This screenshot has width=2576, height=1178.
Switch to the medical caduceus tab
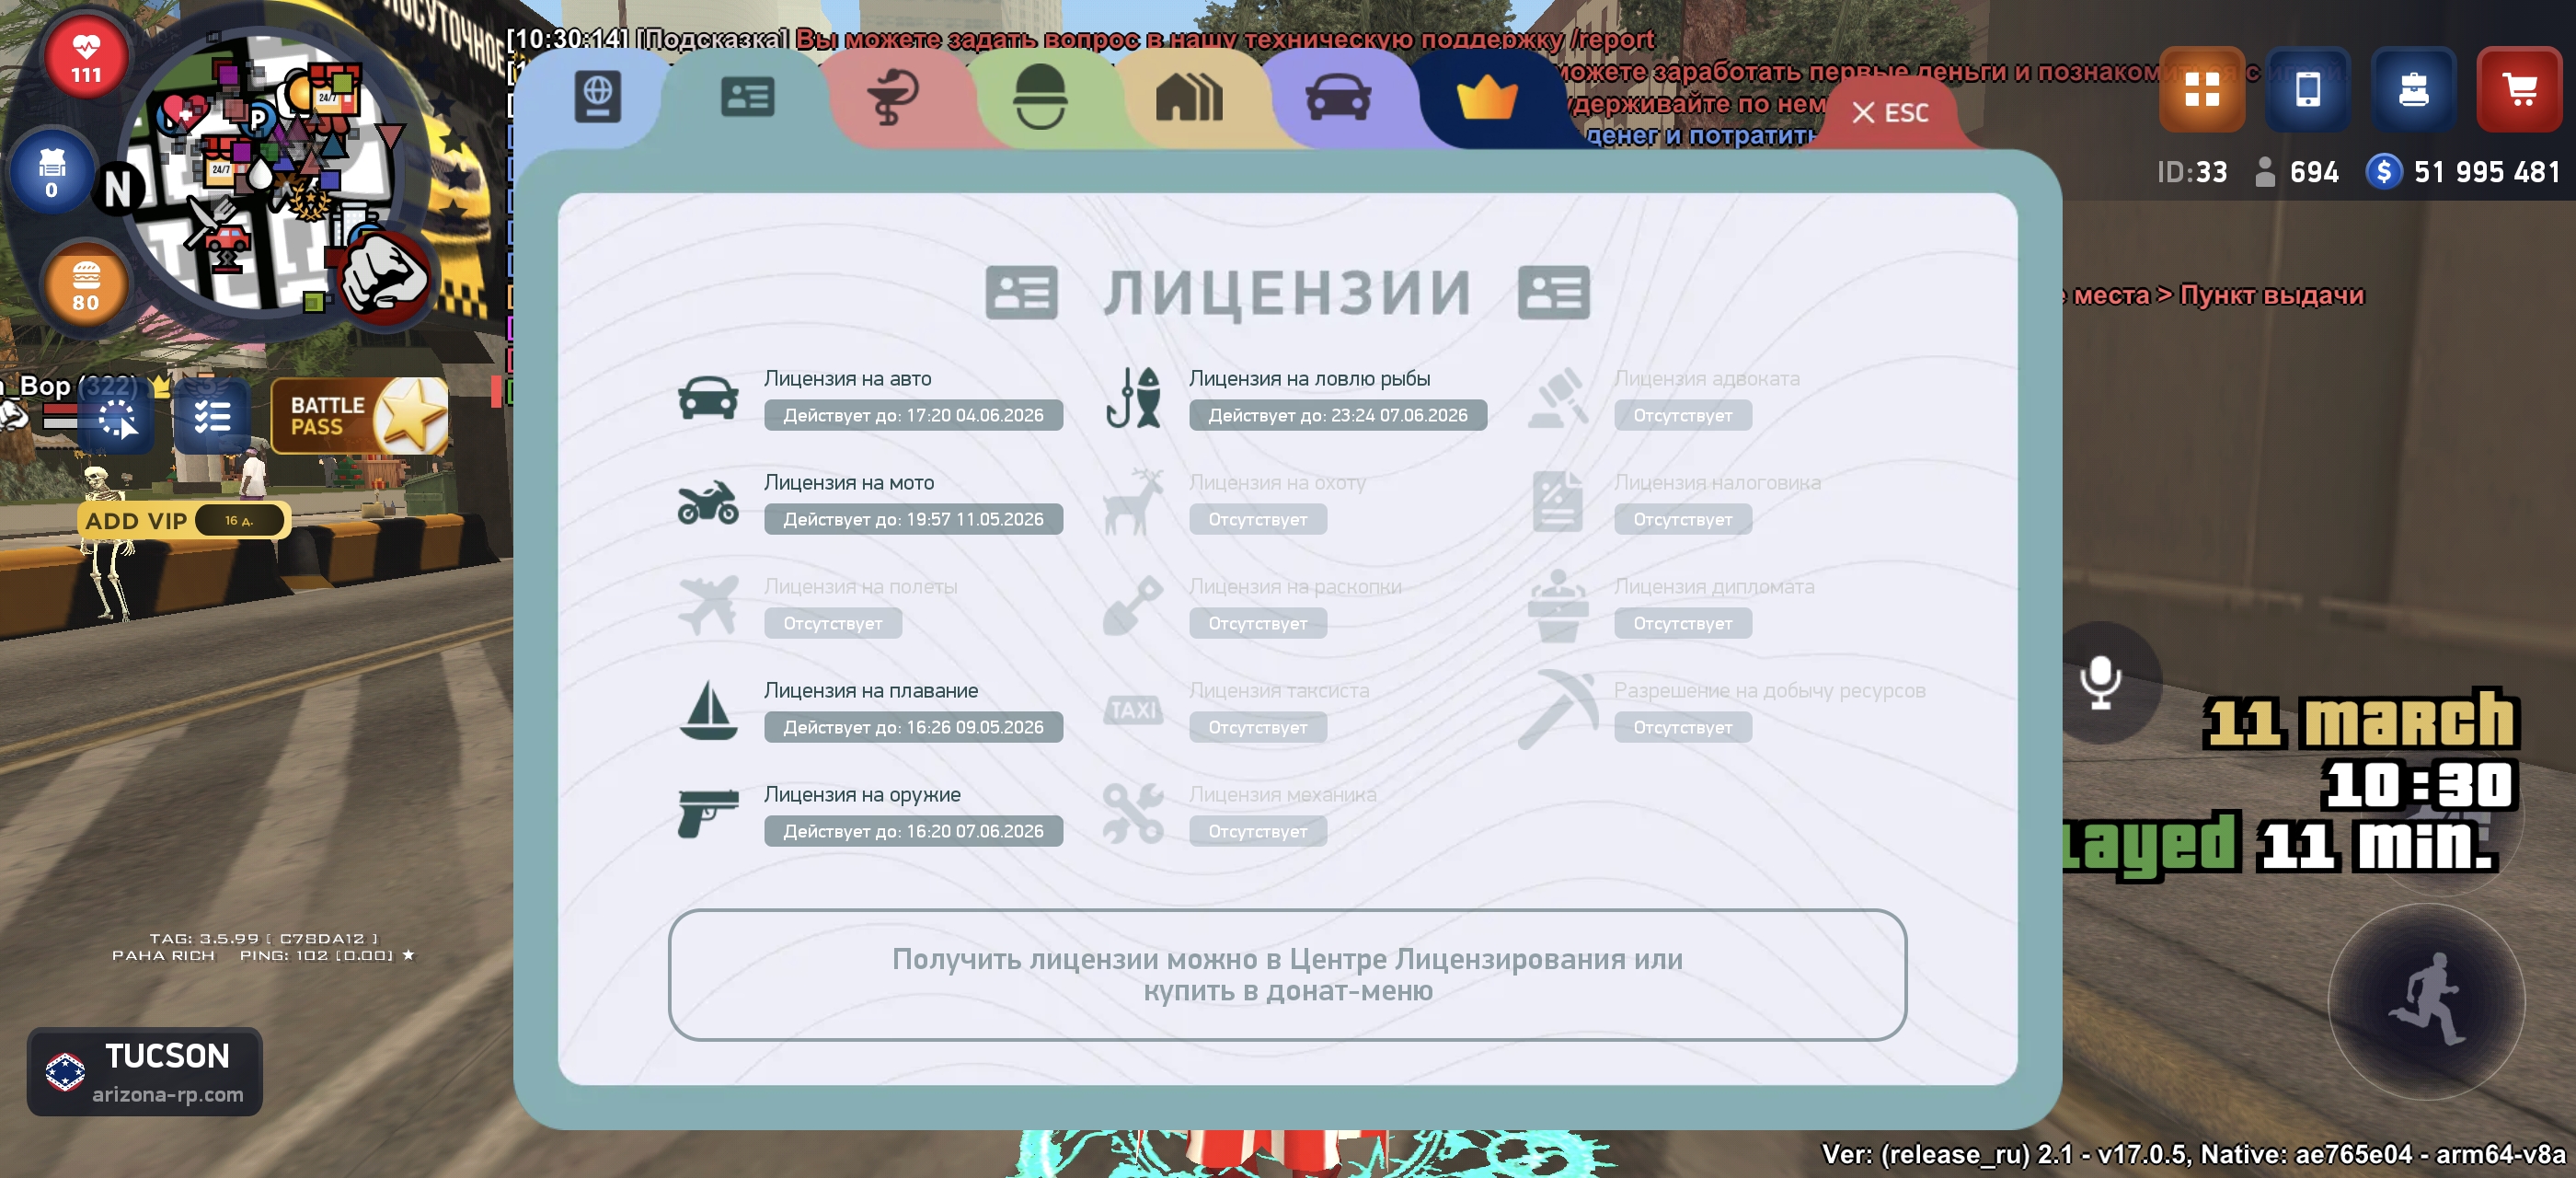[x=892, y=98]
